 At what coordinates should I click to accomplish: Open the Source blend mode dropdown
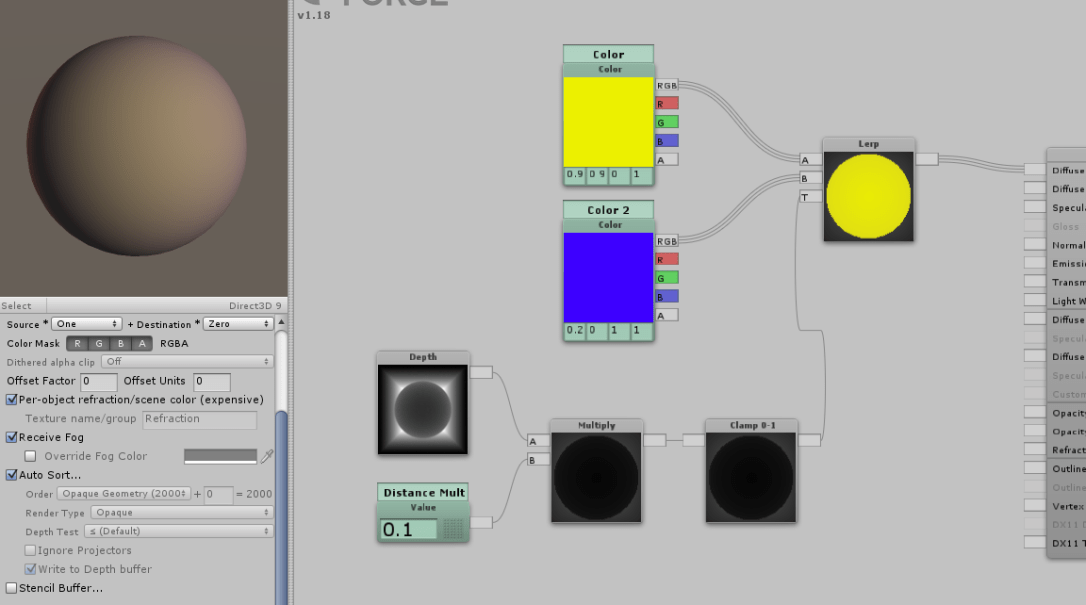[87, 324]
